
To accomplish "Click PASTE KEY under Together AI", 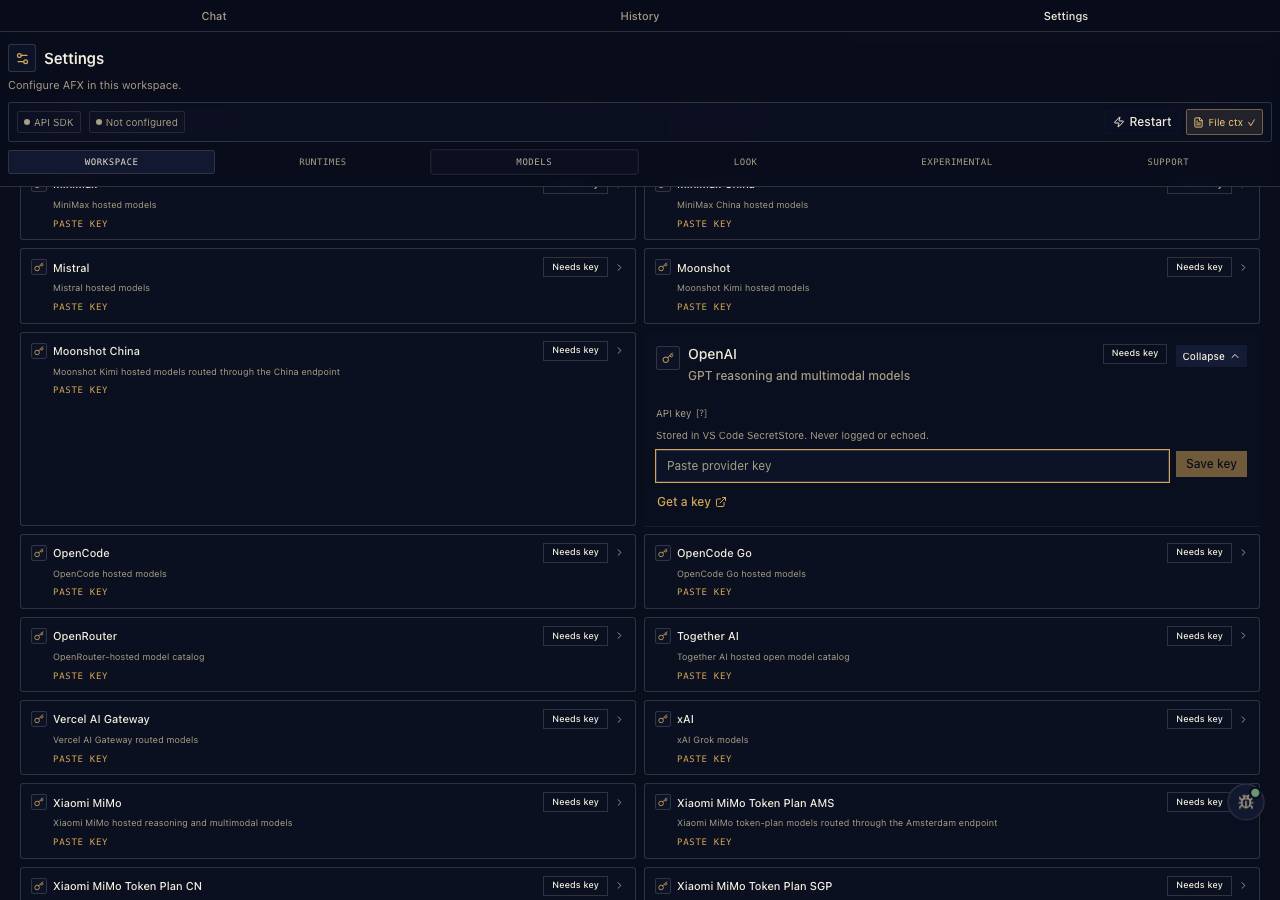I will click(704, 676).
